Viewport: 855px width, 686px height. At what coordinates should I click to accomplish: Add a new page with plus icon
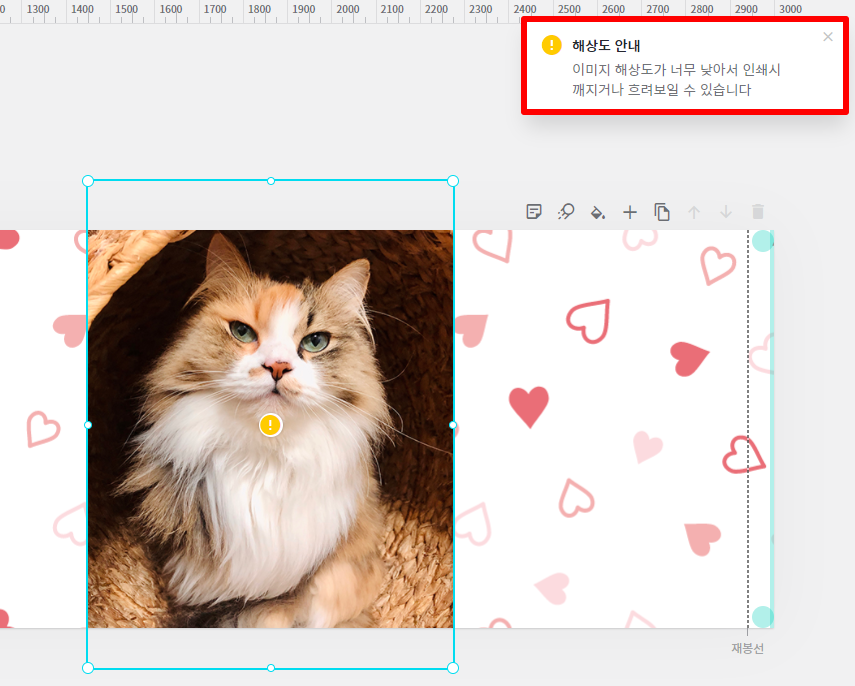(x=630, y=212)
